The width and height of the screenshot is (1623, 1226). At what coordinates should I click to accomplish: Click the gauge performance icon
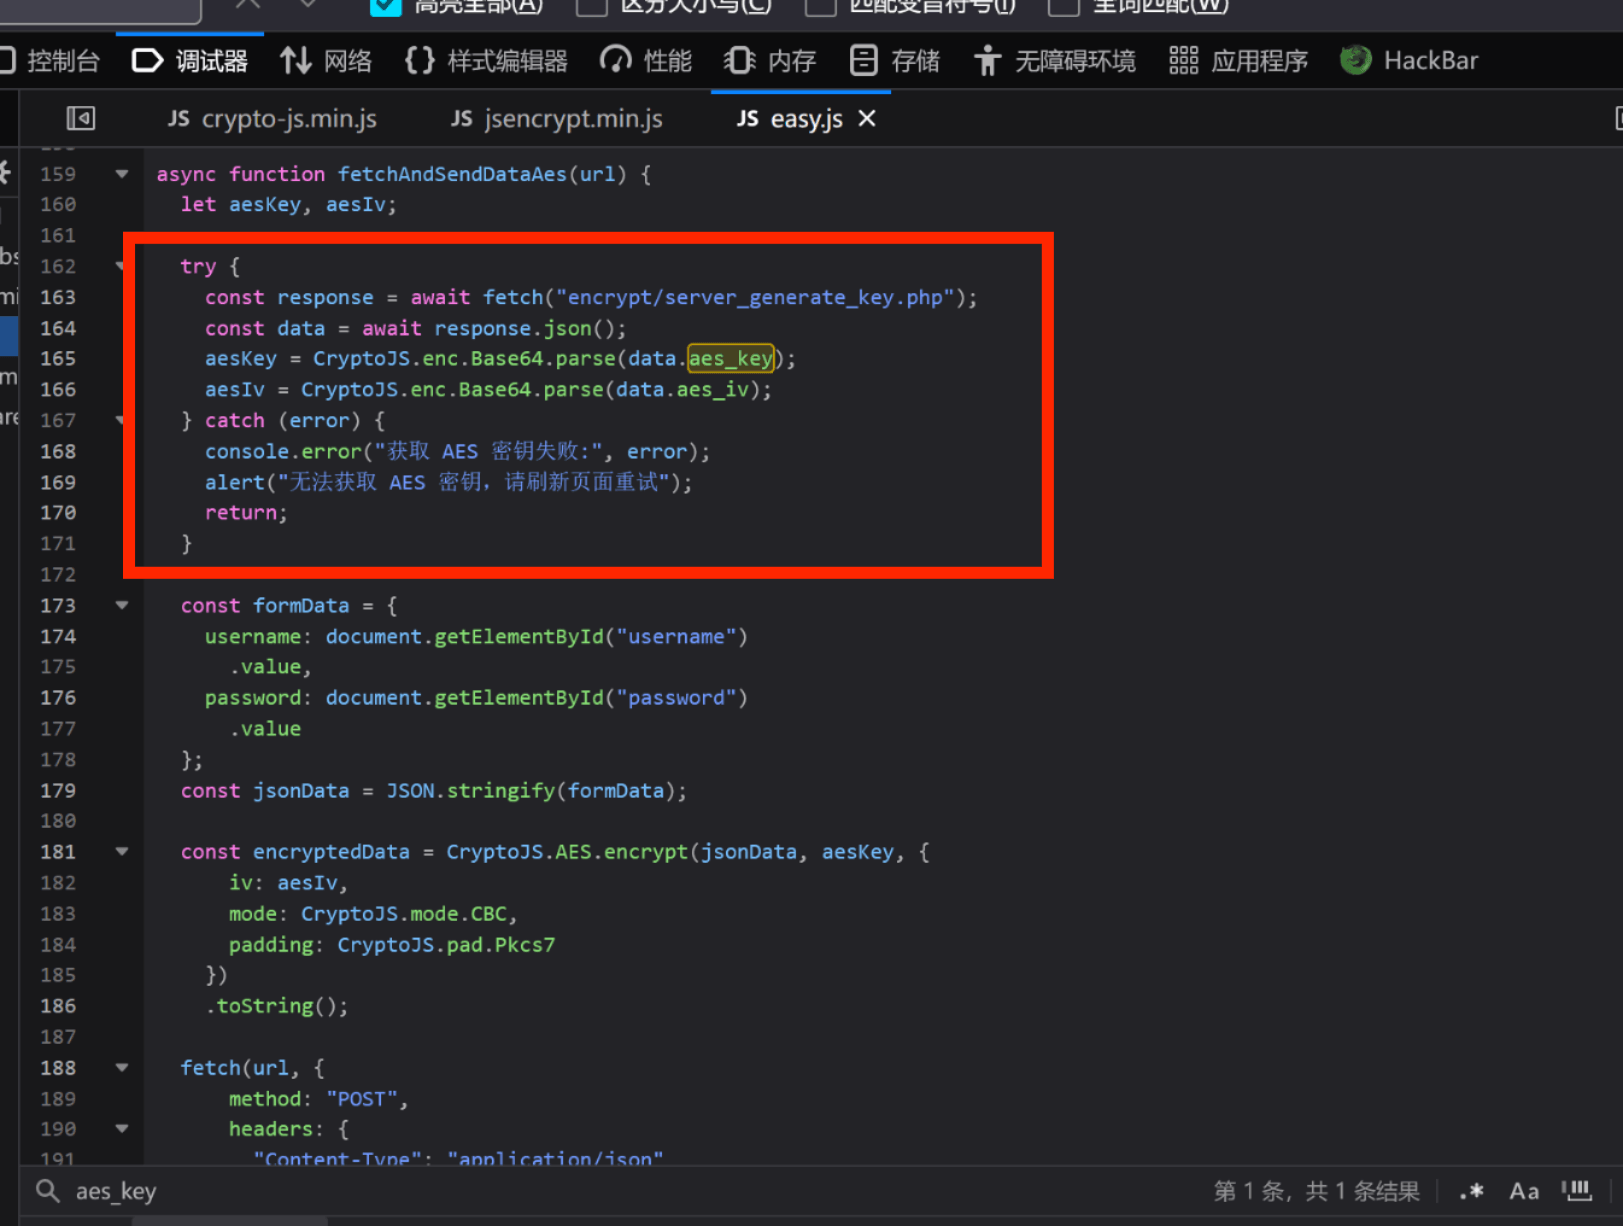[x=616, y=61]
